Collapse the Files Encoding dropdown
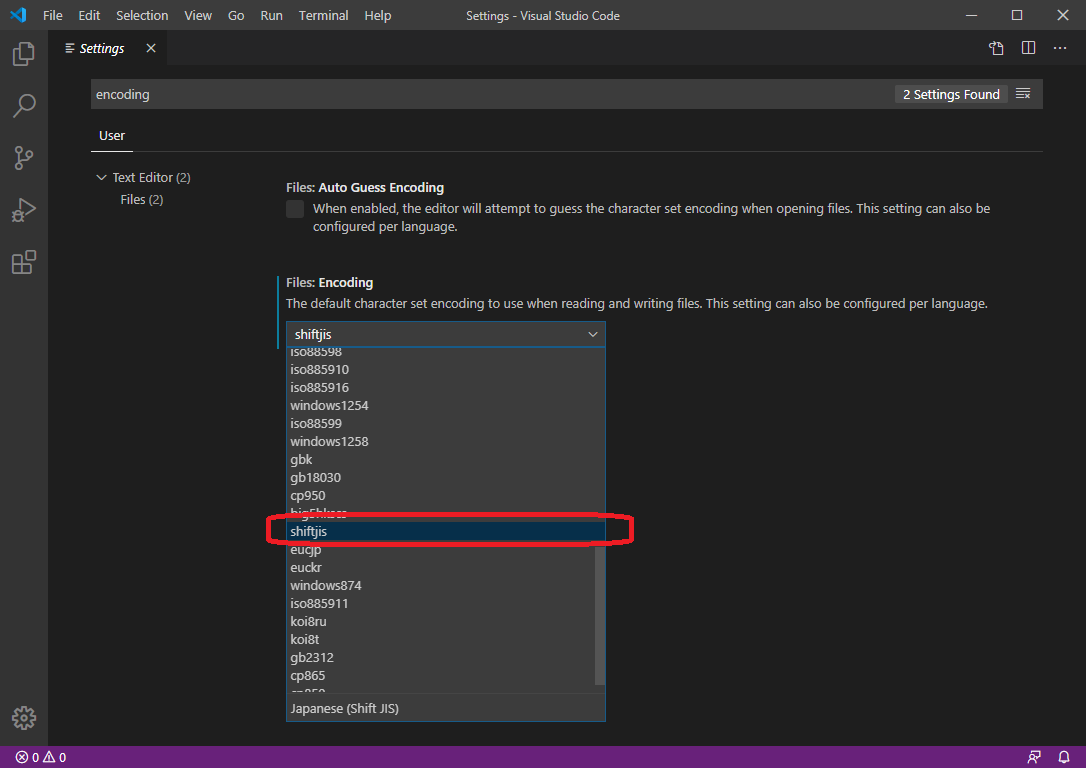The image size is (1086, 768). (593, 334)
